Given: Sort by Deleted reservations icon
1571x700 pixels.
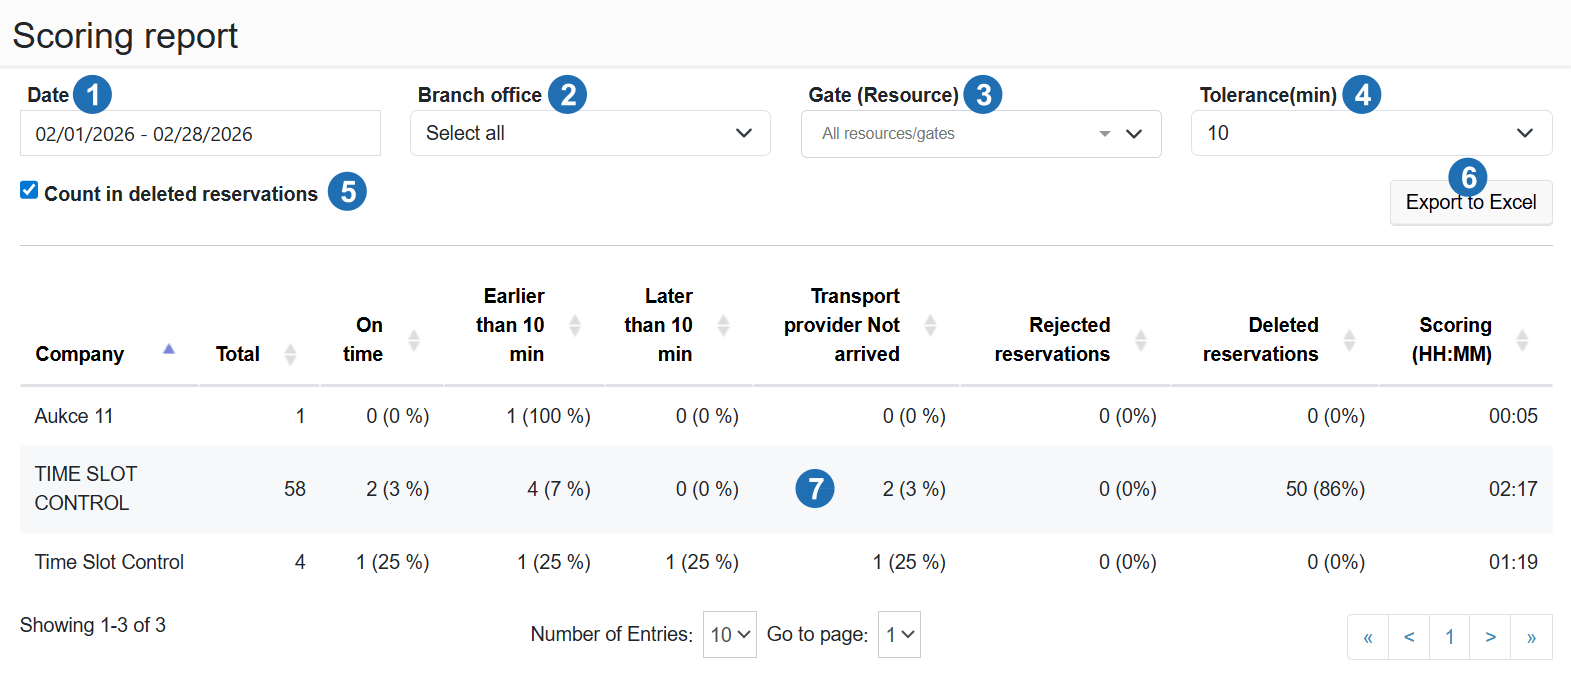Looking at the screenshot, I should click(1349, 340).
